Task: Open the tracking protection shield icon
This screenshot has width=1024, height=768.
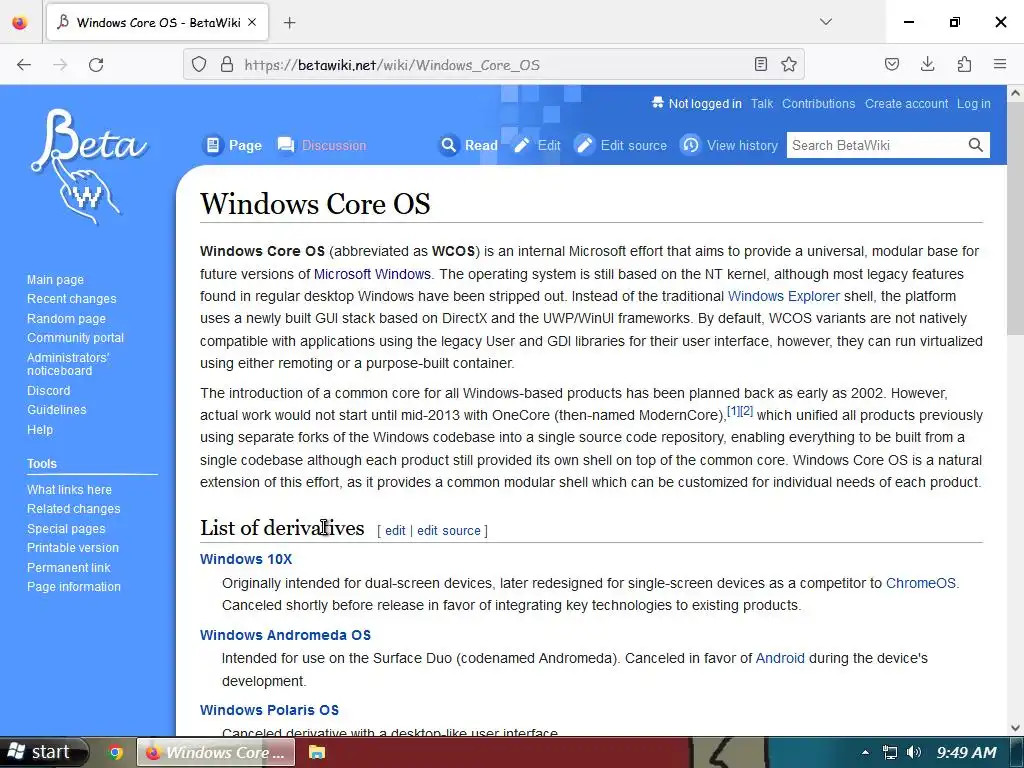Action: click(x=199, y=65)
